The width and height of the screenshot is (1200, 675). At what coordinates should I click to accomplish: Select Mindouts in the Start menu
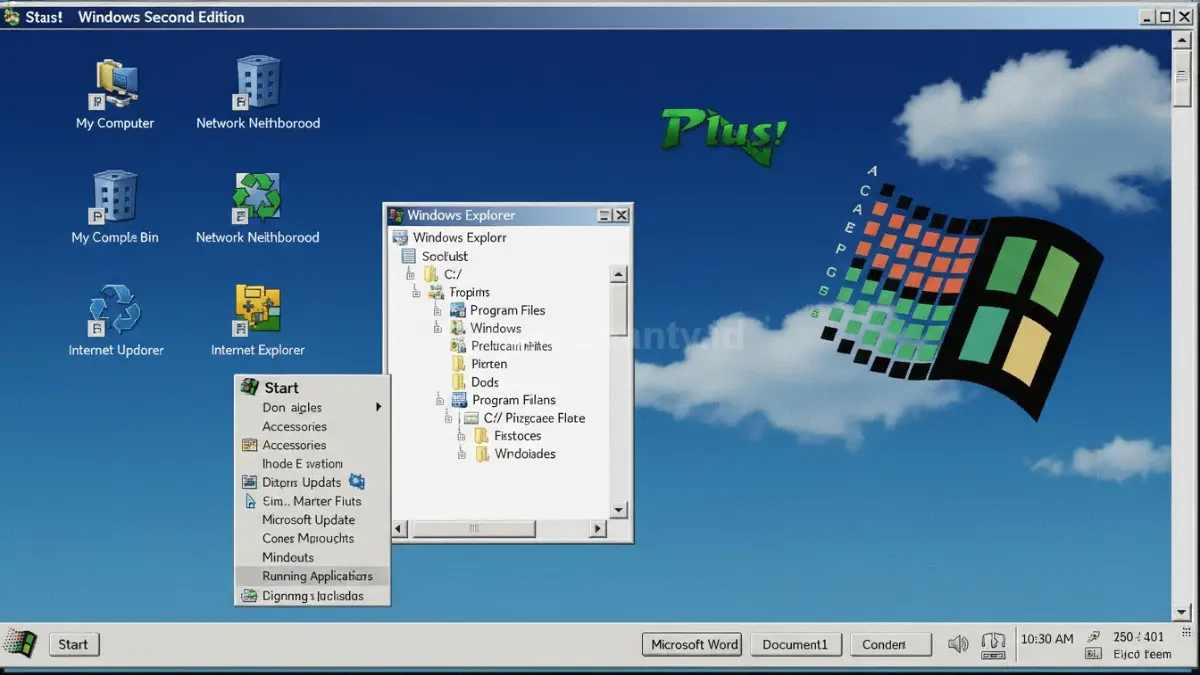coord(312,557)
